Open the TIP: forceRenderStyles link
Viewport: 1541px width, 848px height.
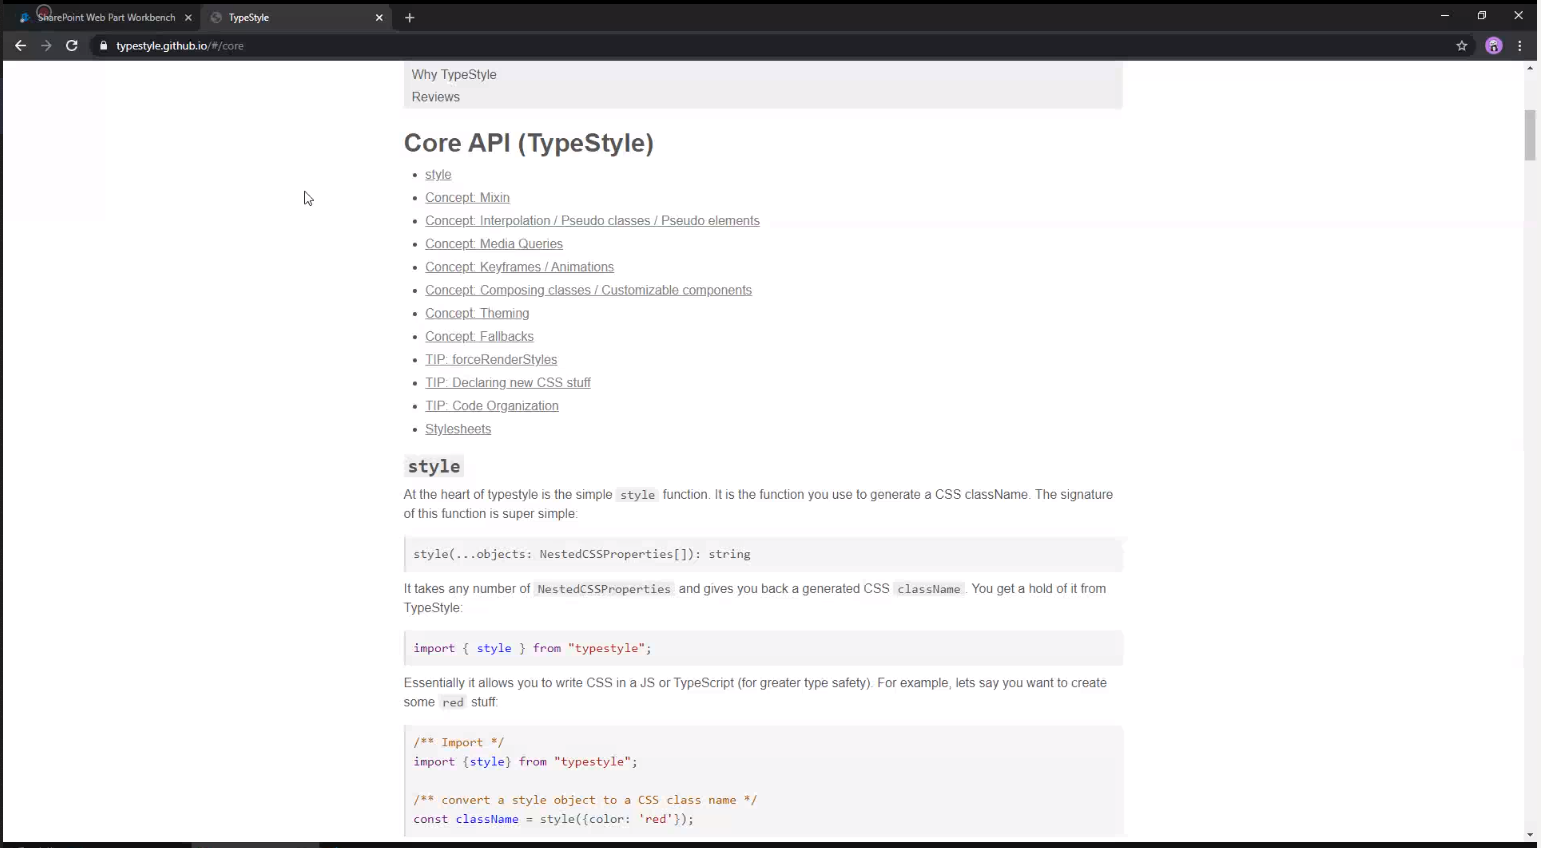[x=491, y=359]
